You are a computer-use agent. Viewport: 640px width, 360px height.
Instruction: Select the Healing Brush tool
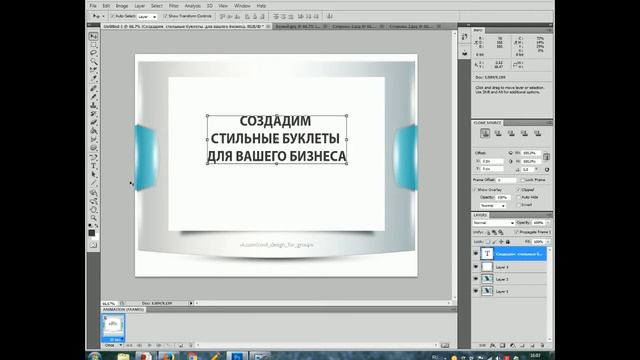coord(93,88)
